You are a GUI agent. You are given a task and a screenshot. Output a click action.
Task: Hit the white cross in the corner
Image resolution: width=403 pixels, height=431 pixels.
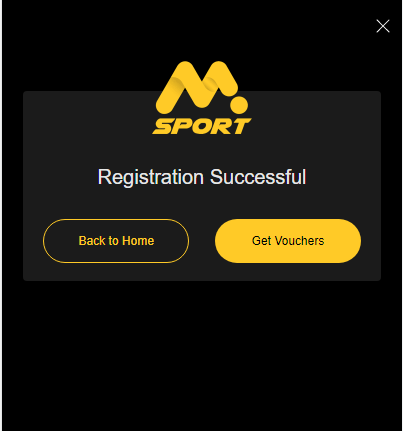coord(383,26)
